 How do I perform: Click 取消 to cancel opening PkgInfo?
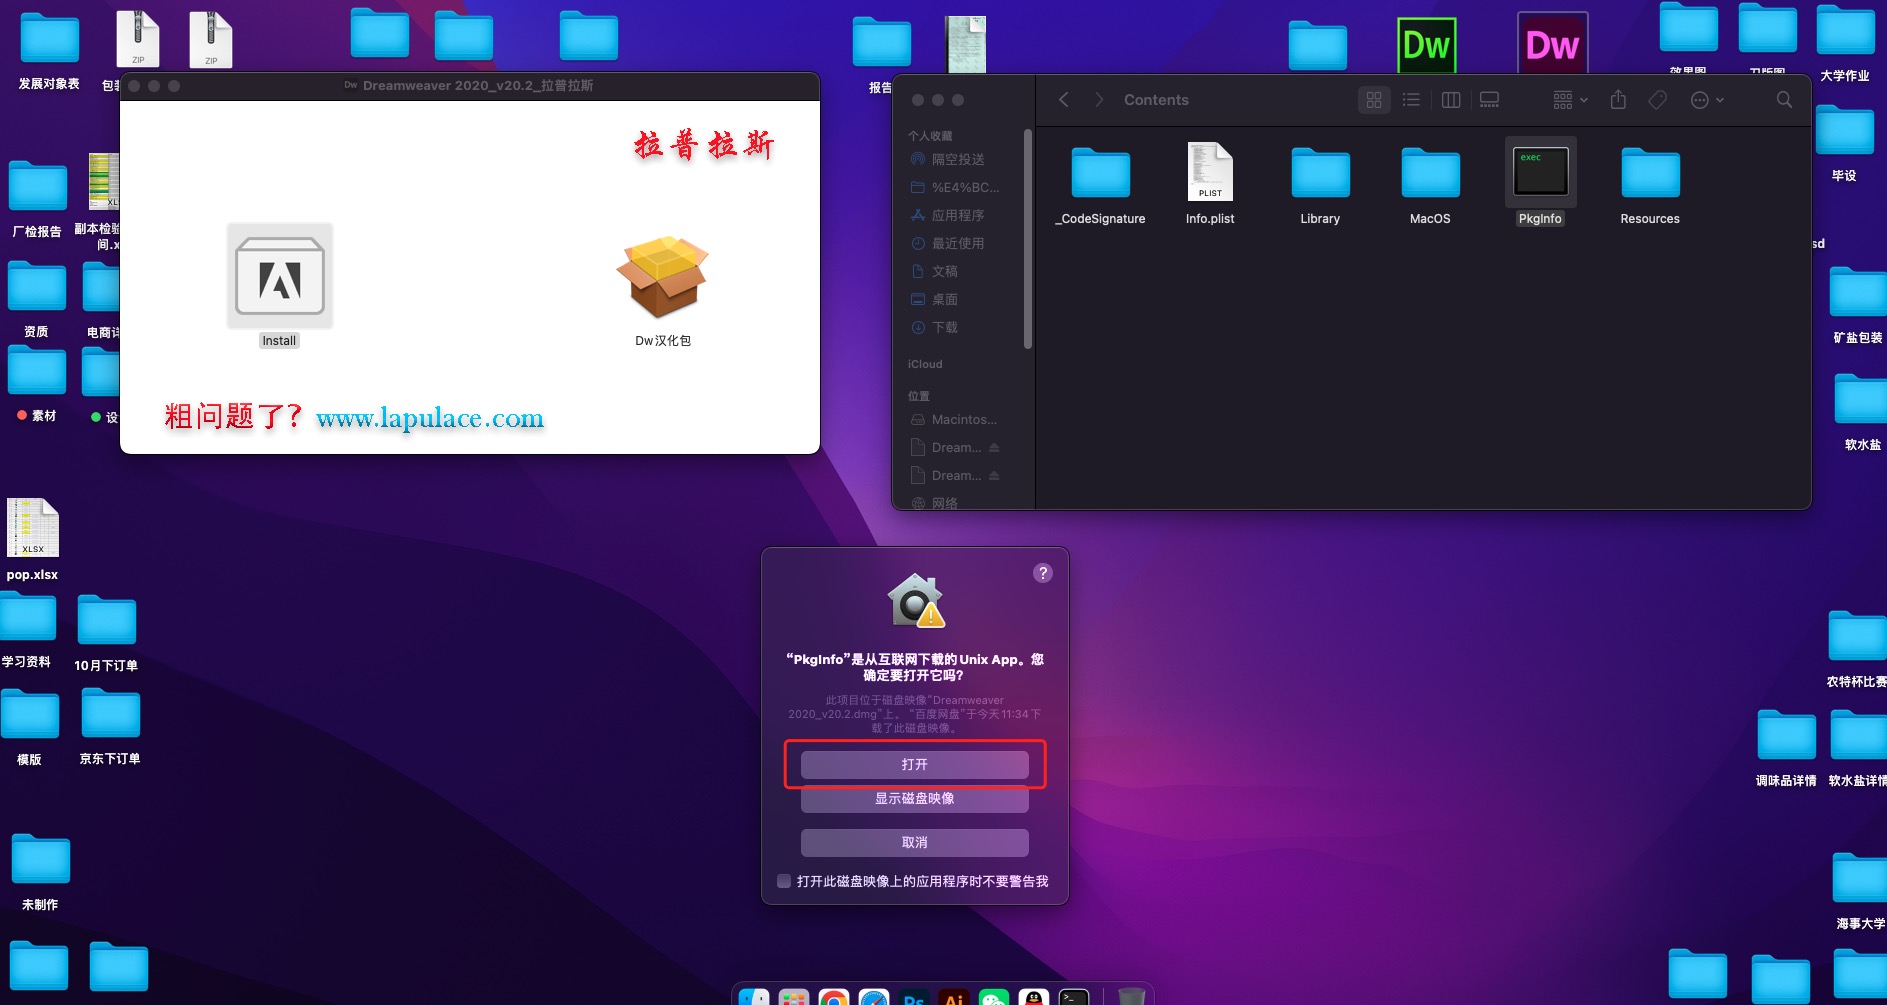pyautogui.click(x=914, y=842)
